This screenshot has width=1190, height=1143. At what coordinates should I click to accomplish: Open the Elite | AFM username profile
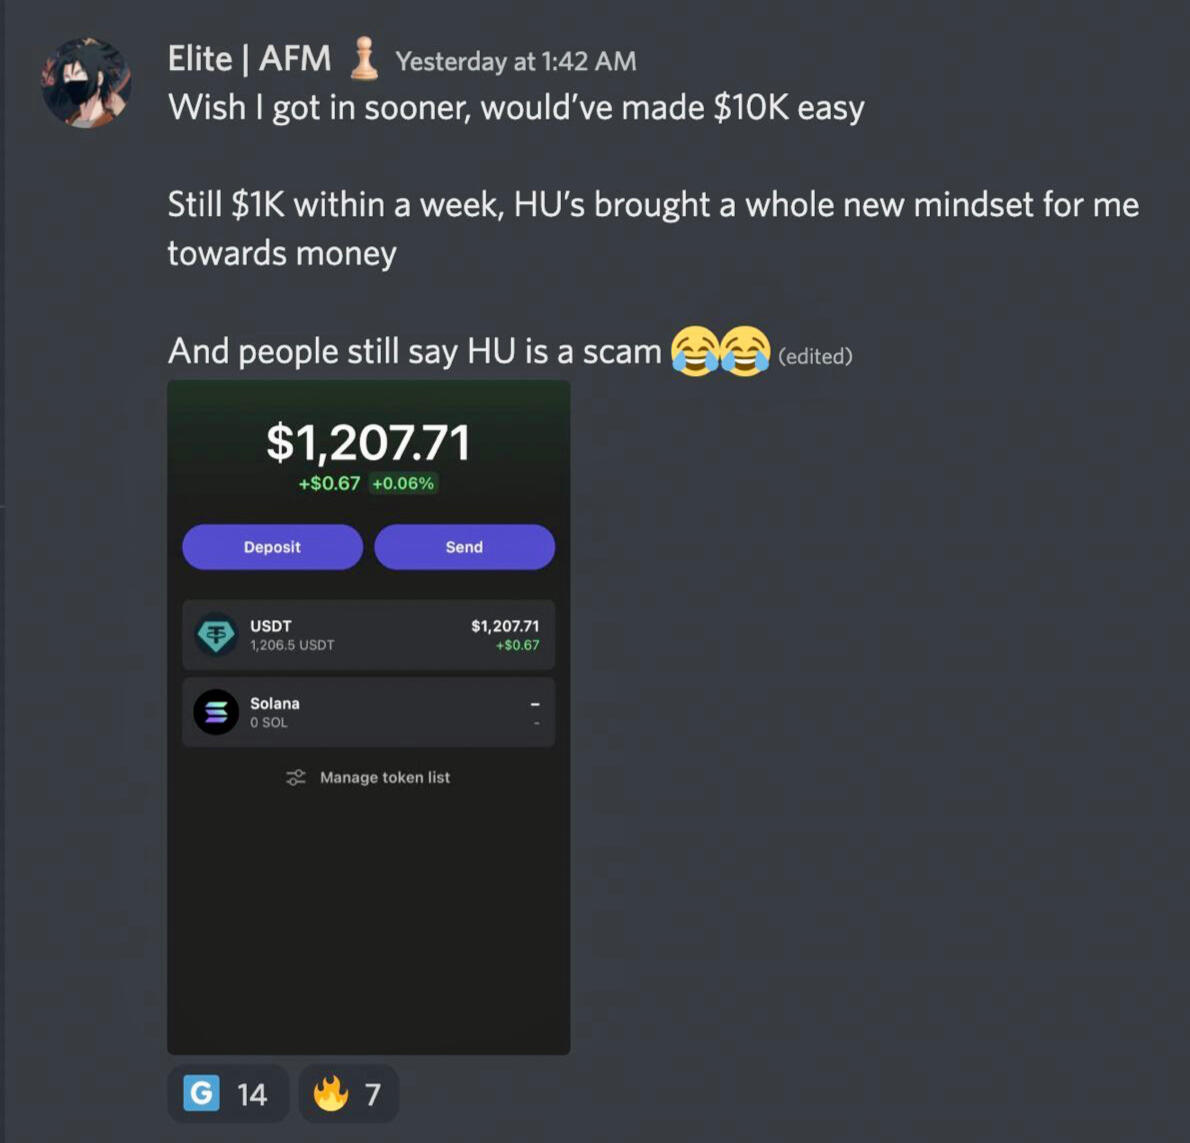point(249,58)
